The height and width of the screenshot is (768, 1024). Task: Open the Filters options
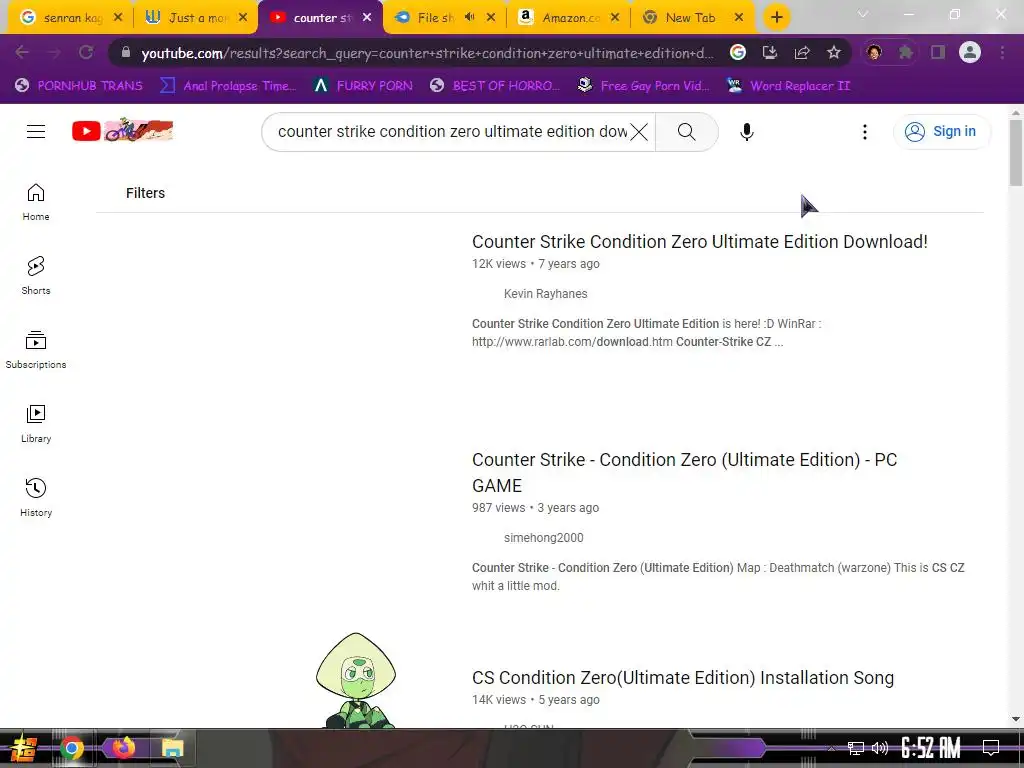145,193
